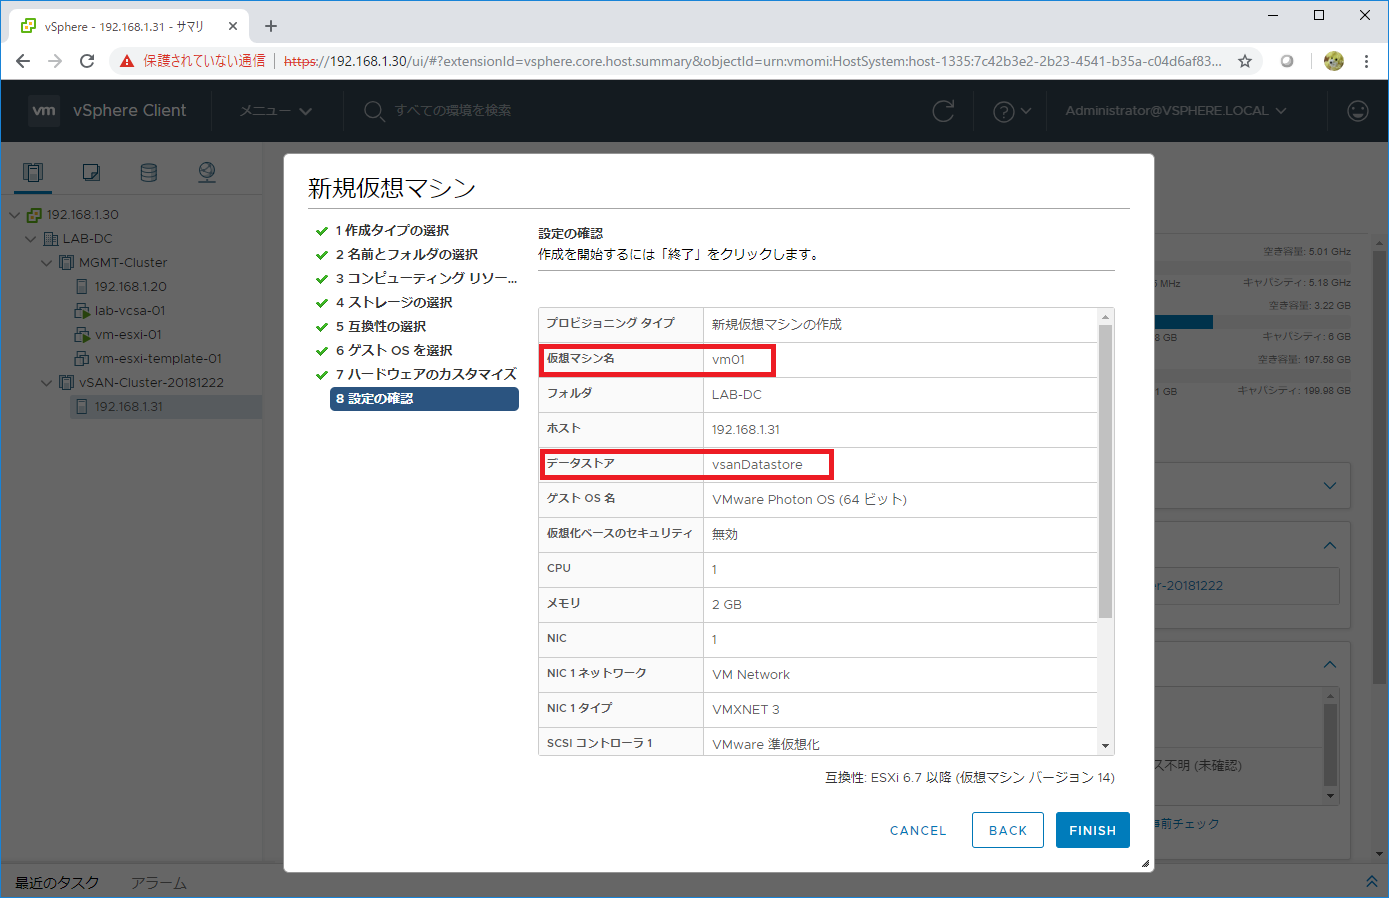1389x898 pixels.
Task: Click the vSphere refresh icon
Action: pyautogui.click(x=943, y=111)
